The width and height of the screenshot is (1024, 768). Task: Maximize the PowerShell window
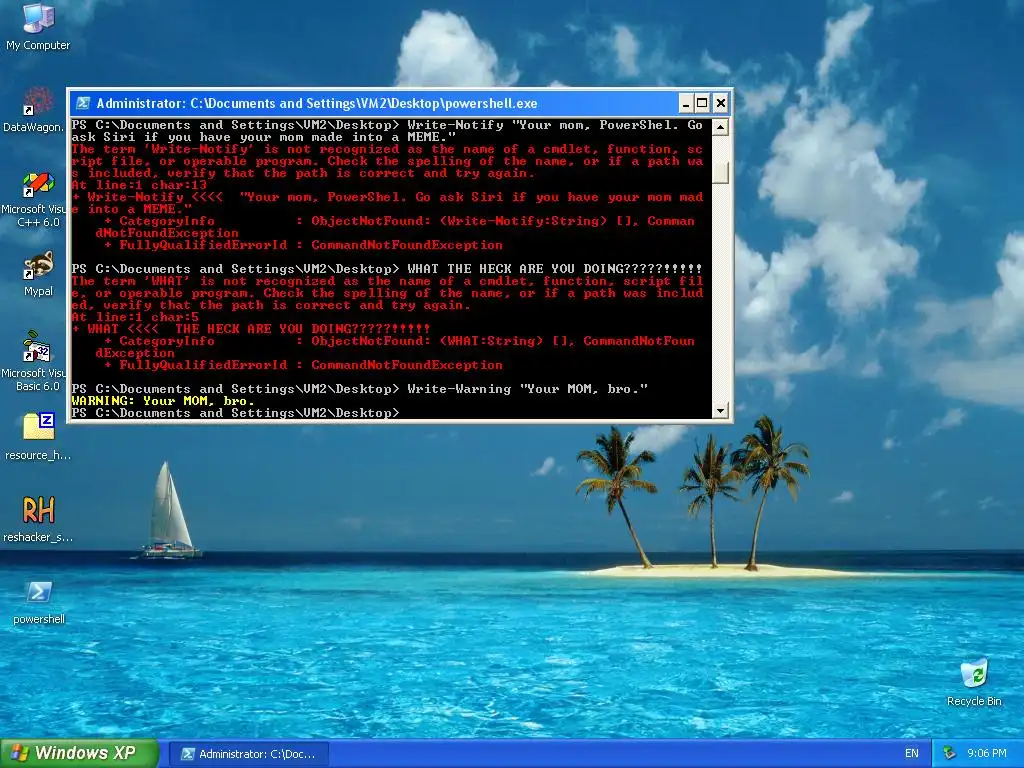coord(702,103)
